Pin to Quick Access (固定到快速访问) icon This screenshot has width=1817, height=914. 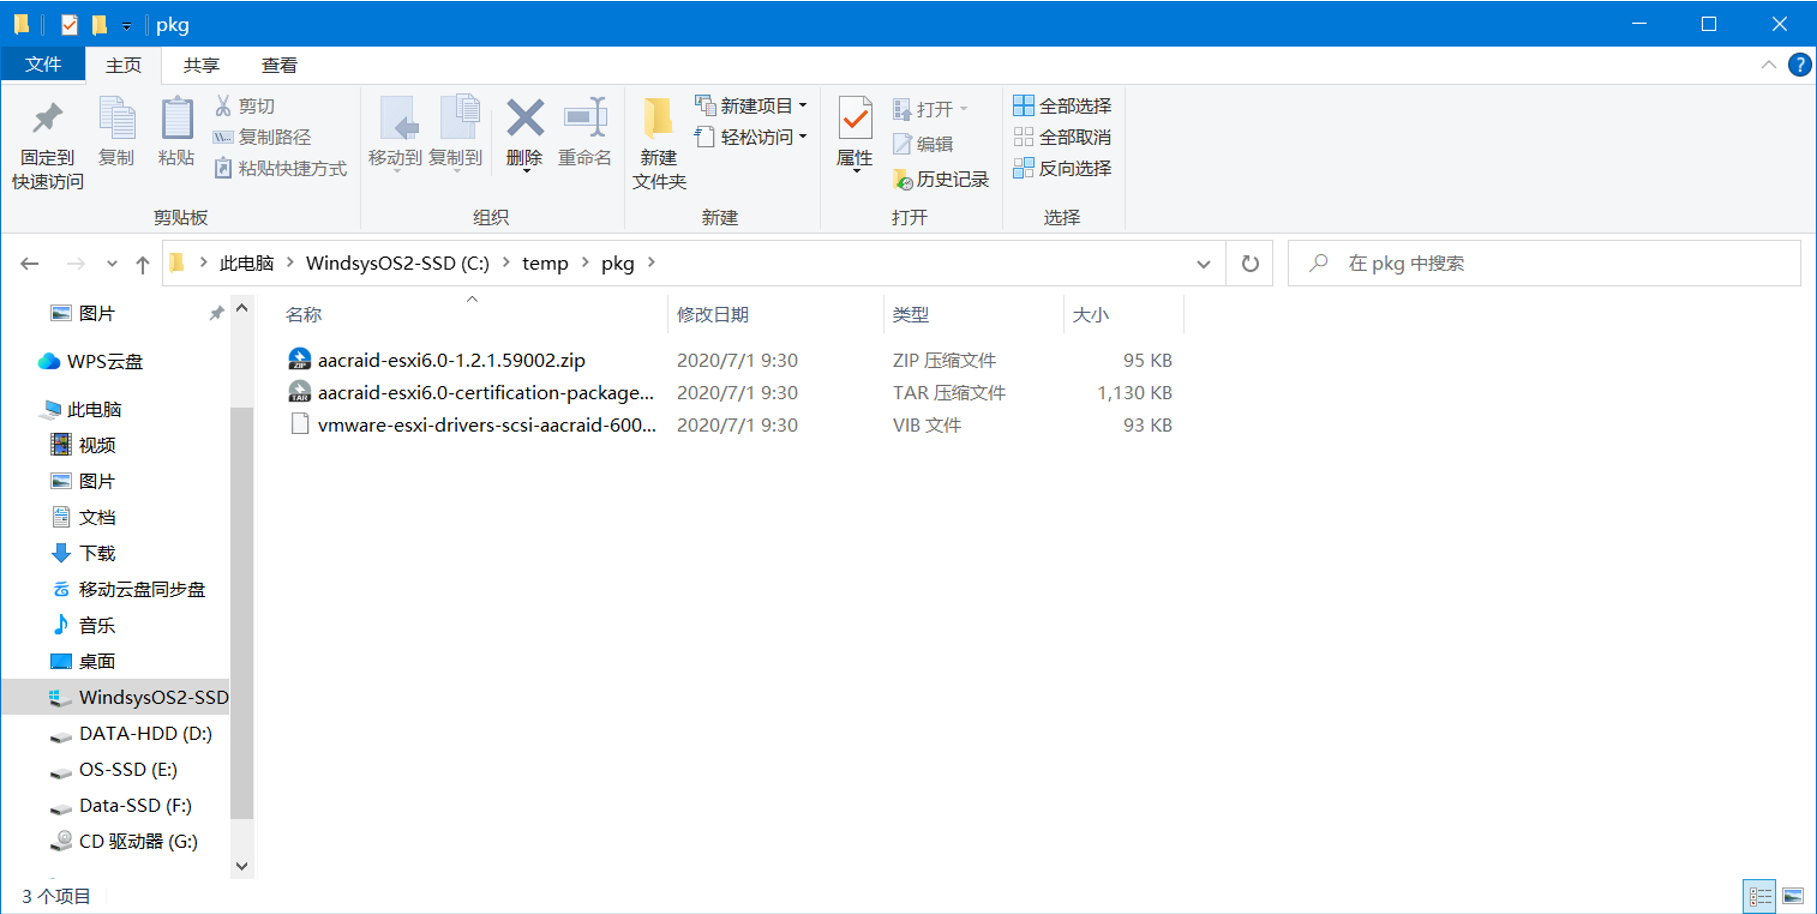coord(47,120)
